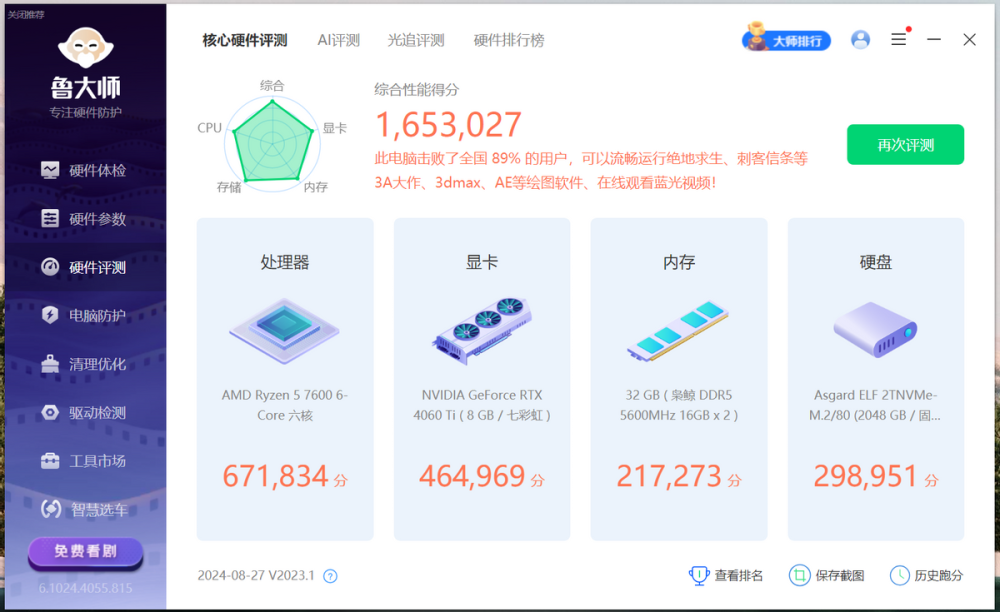Open 工具市场 in the sidebar
Image resolution: width=1000 pixels, height=612 pixels.
(x=84, y=461)
